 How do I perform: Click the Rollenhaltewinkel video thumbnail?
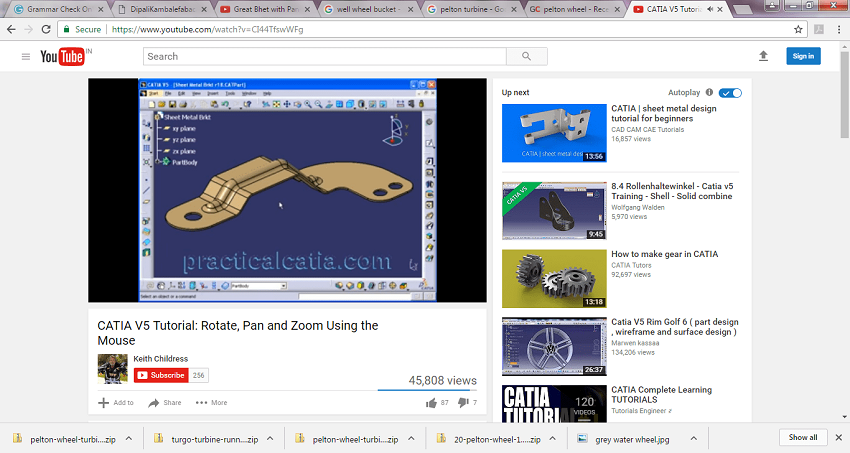coord(554,211)
